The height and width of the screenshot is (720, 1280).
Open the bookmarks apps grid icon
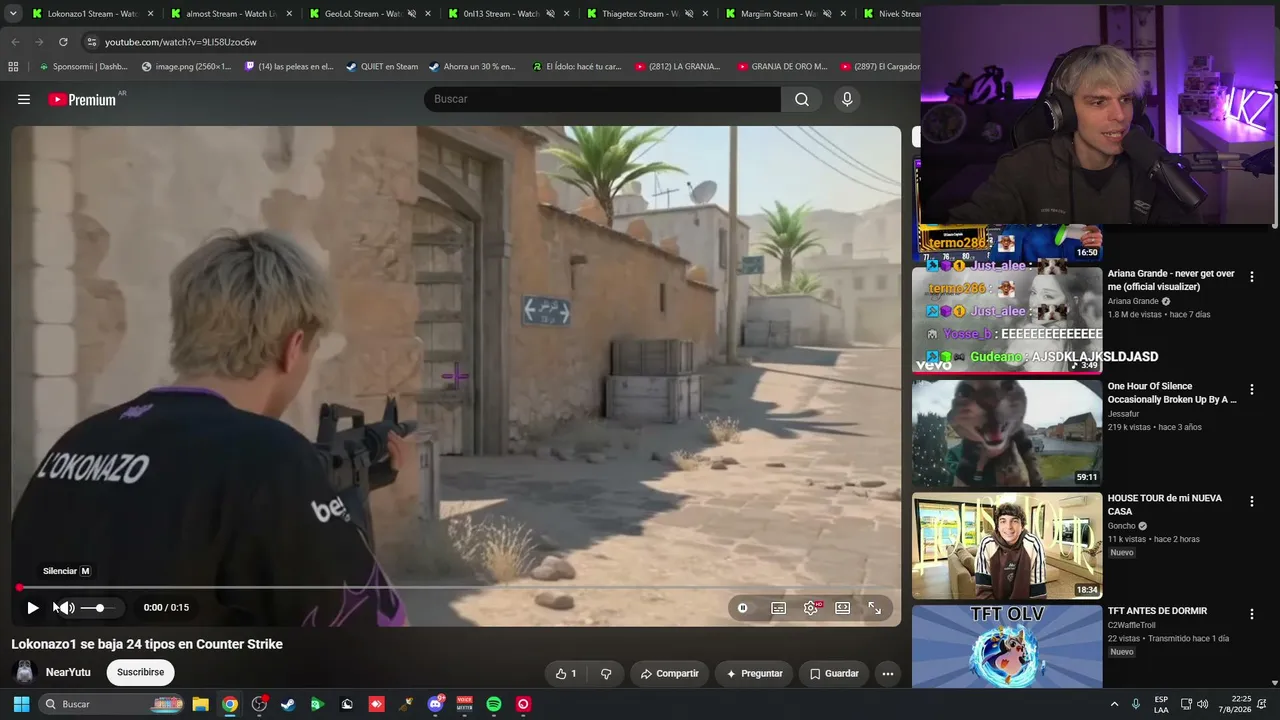point(13,67)
